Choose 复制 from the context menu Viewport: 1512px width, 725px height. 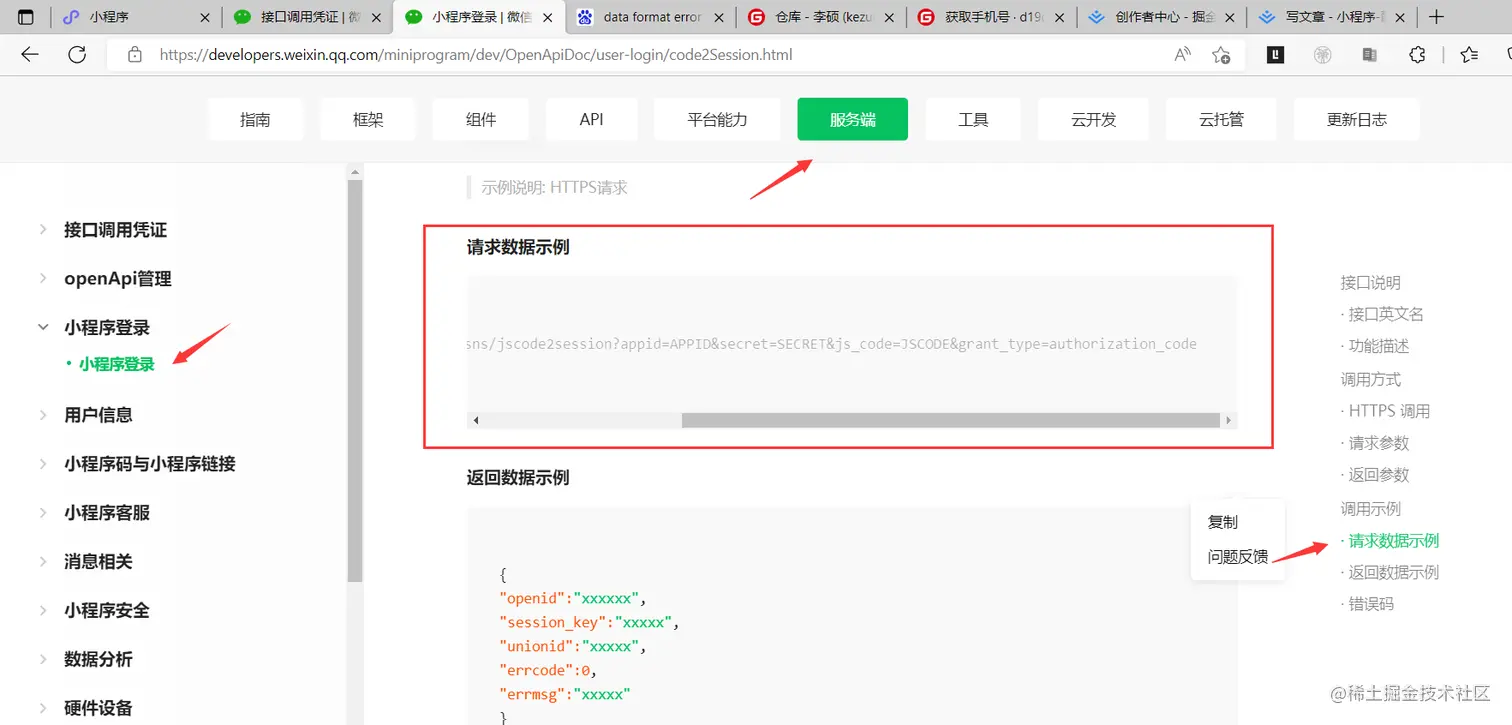click(x=1223, y=522)
